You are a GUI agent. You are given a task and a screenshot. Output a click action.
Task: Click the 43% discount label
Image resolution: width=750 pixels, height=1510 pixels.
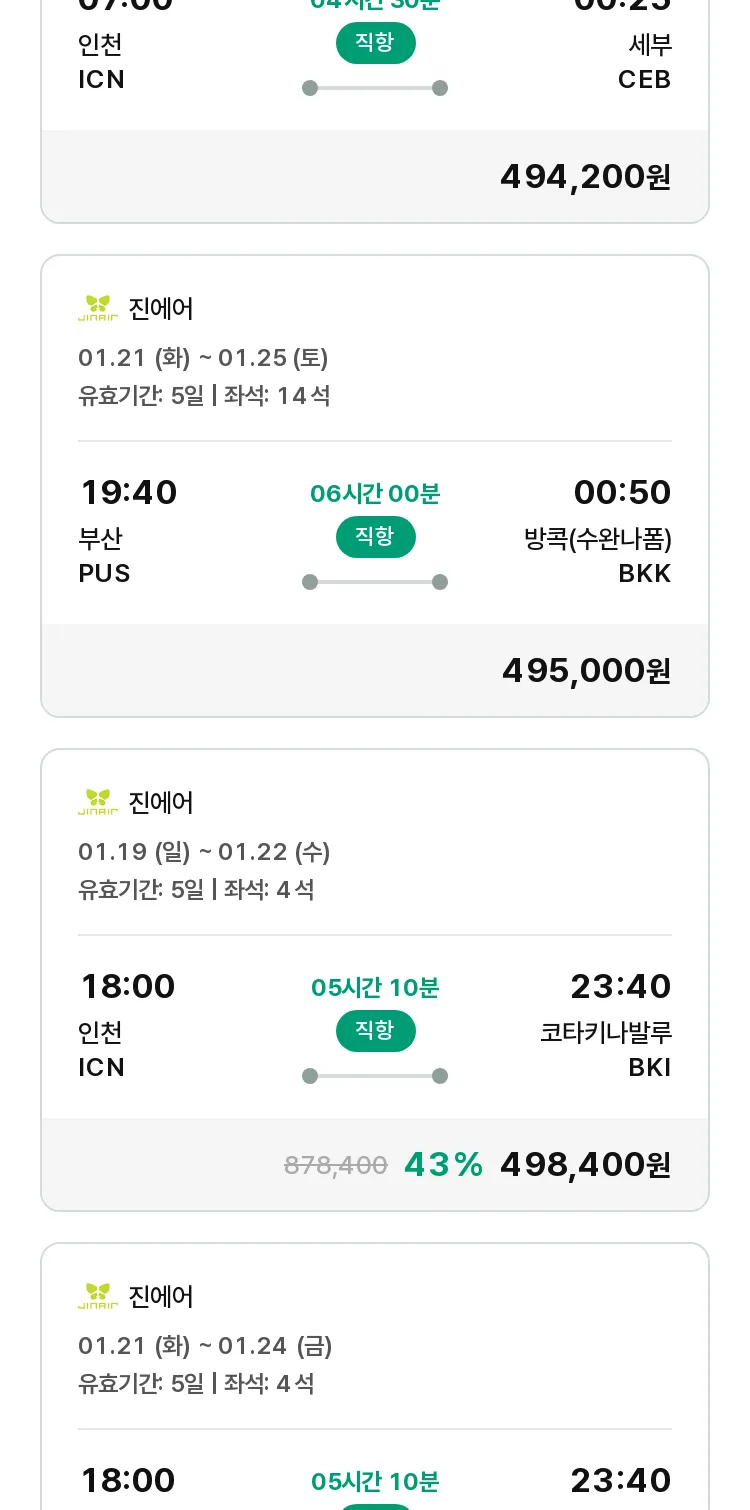[x=443, y=1165]
